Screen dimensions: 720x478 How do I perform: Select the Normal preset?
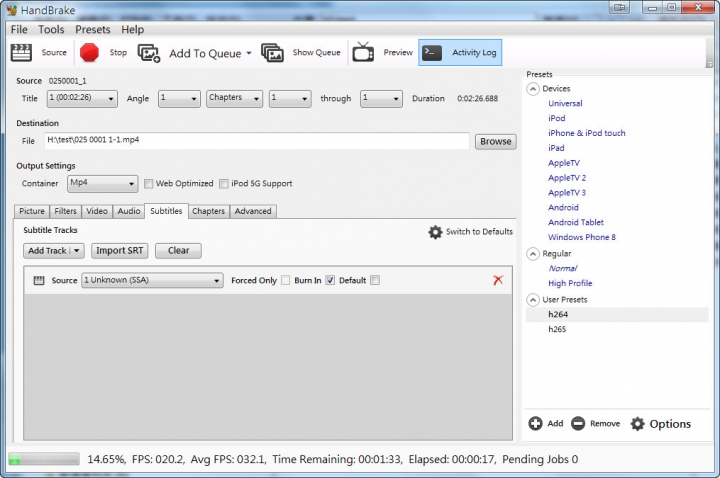pos(563,269)
